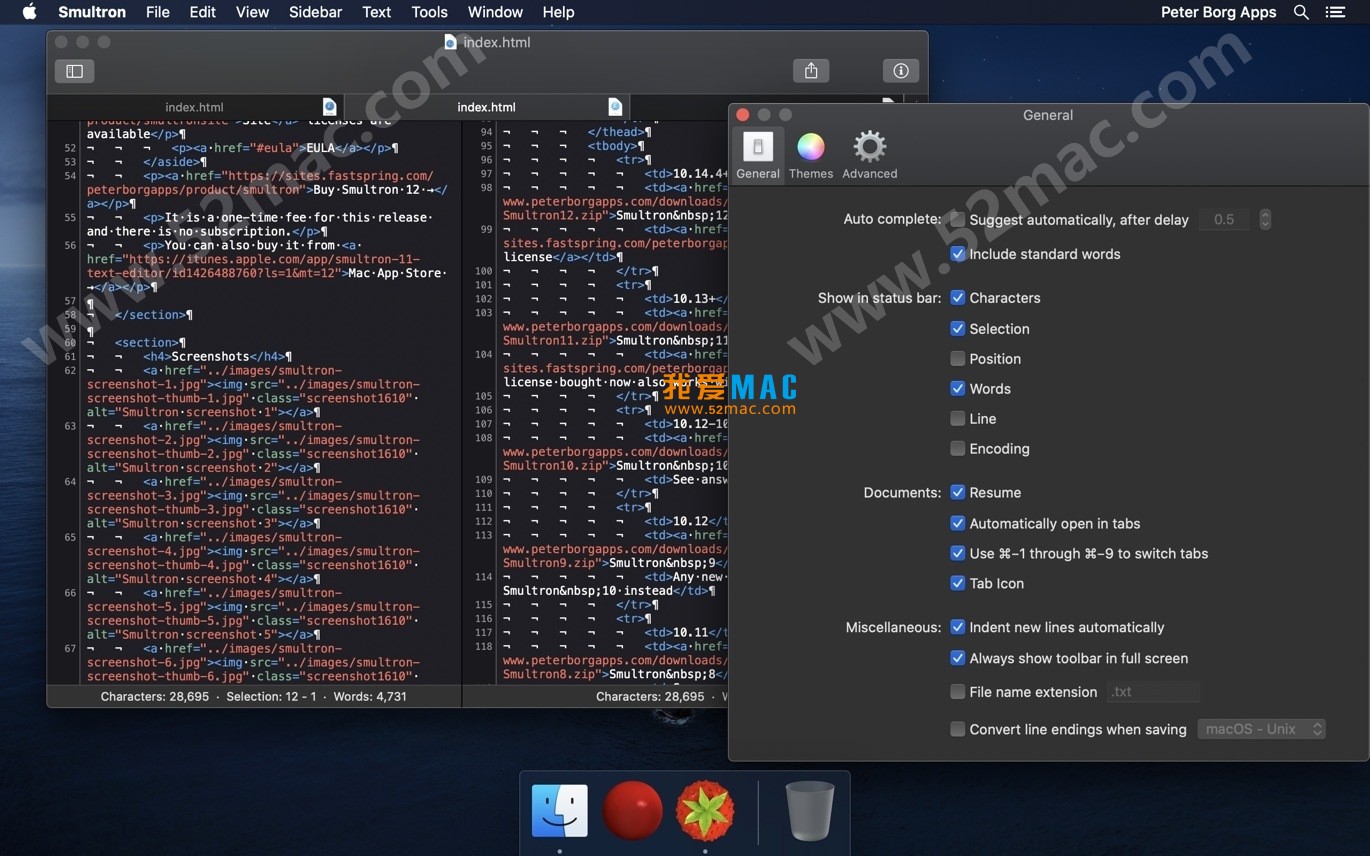Select the second index.html tab
This screenshot has width=1370, height=856.
point(486,107)
